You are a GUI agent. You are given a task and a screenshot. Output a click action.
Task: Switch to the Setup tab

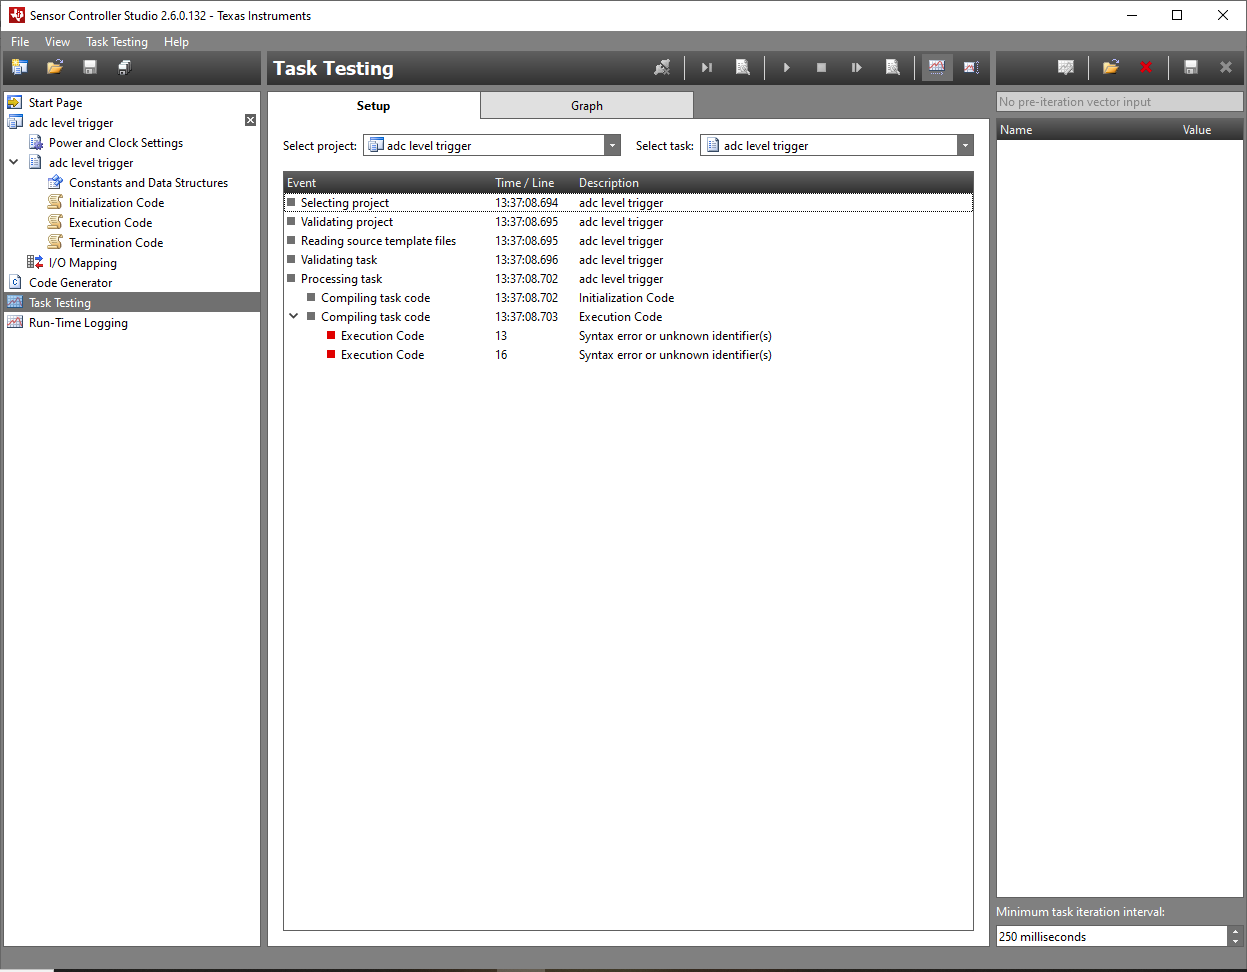point(374,105)
